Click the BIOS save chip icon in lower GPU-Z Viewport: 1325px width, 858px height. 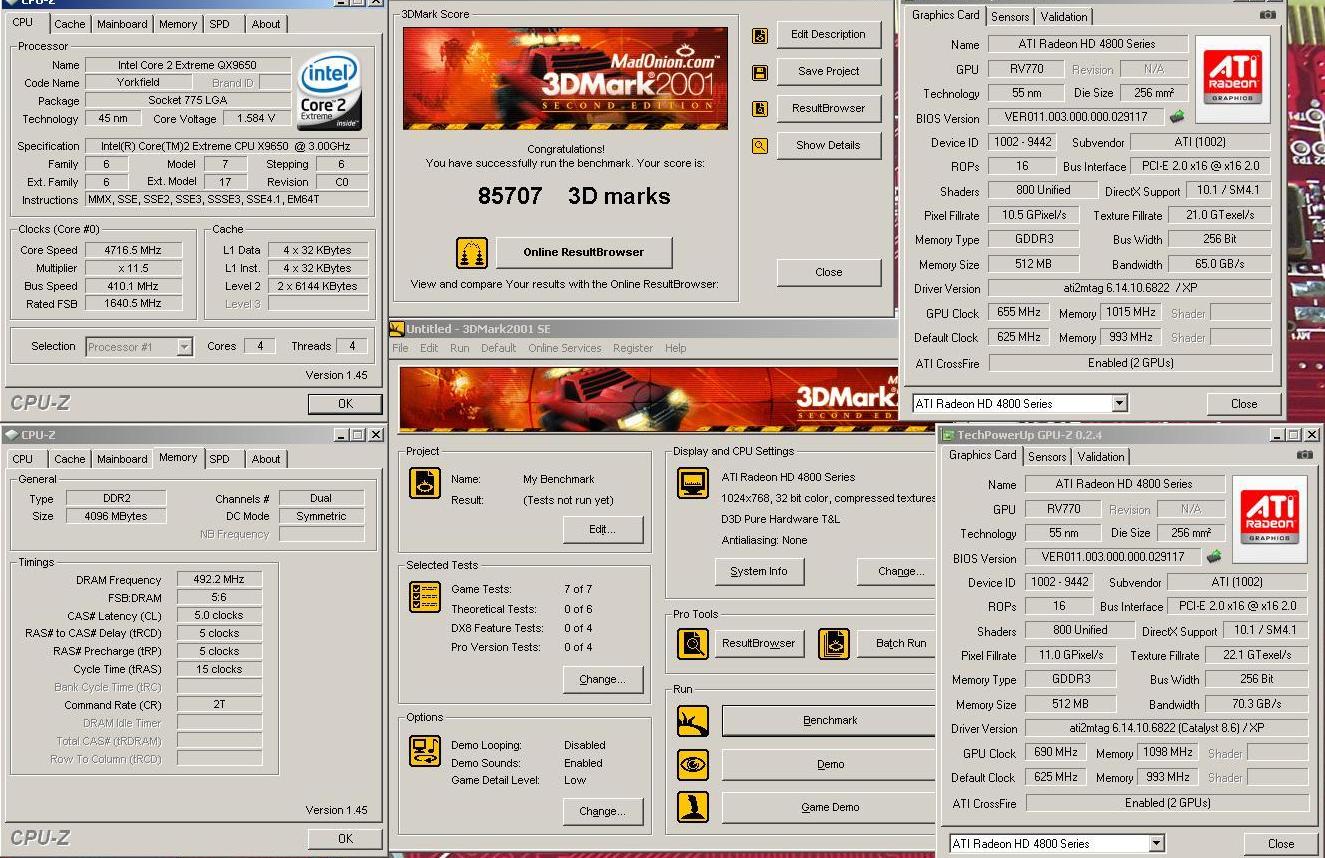coord(1215,557)
